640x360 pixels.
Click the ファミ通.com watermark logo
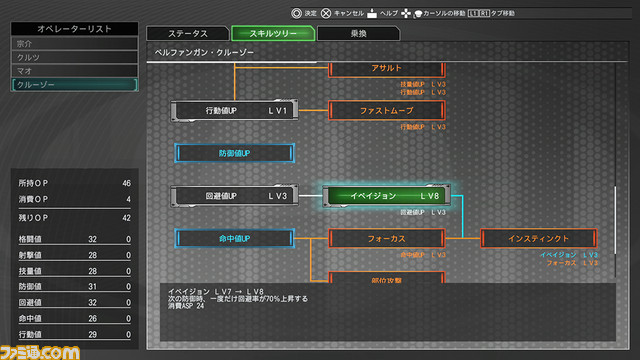click(x=40, y=352)
